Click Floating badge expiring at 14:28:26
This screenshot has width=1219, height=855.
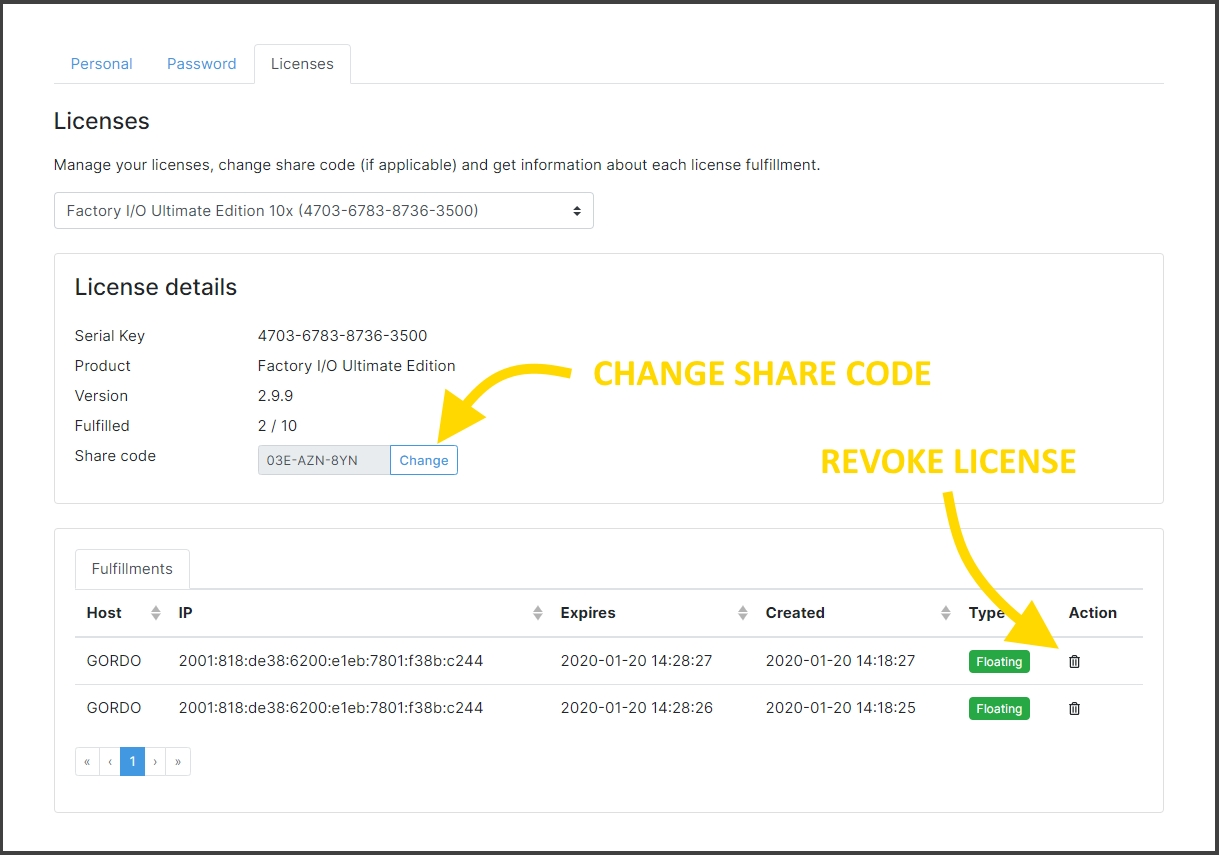click(x=999, y=708)
